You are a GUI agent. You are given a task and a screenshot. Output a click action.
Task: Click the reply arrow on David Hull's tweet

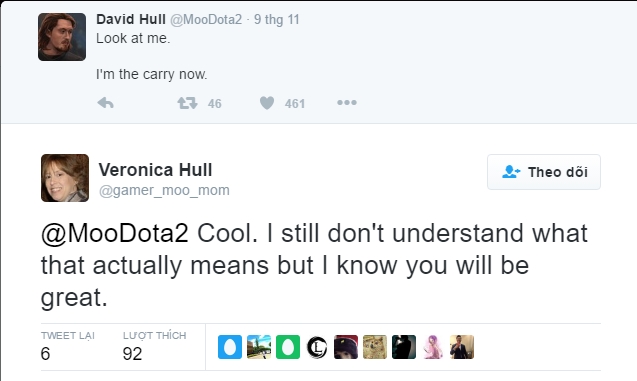106,103
